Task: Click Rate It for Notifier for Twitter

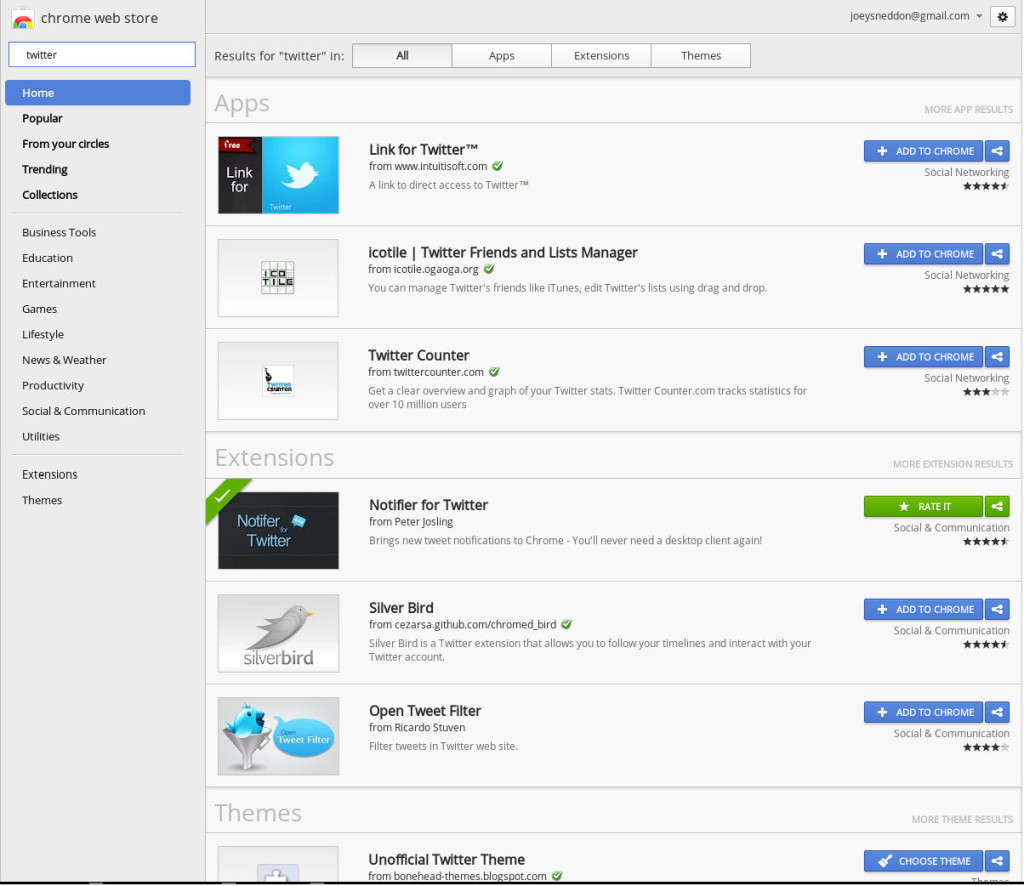Action: point(923,506)
